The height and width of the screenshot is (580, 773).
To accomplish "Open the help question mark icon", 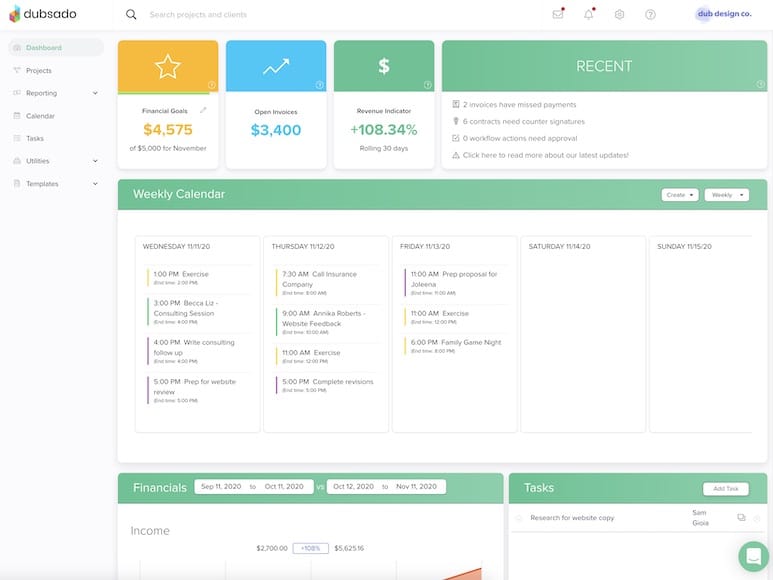I will (x=650, y=14).
